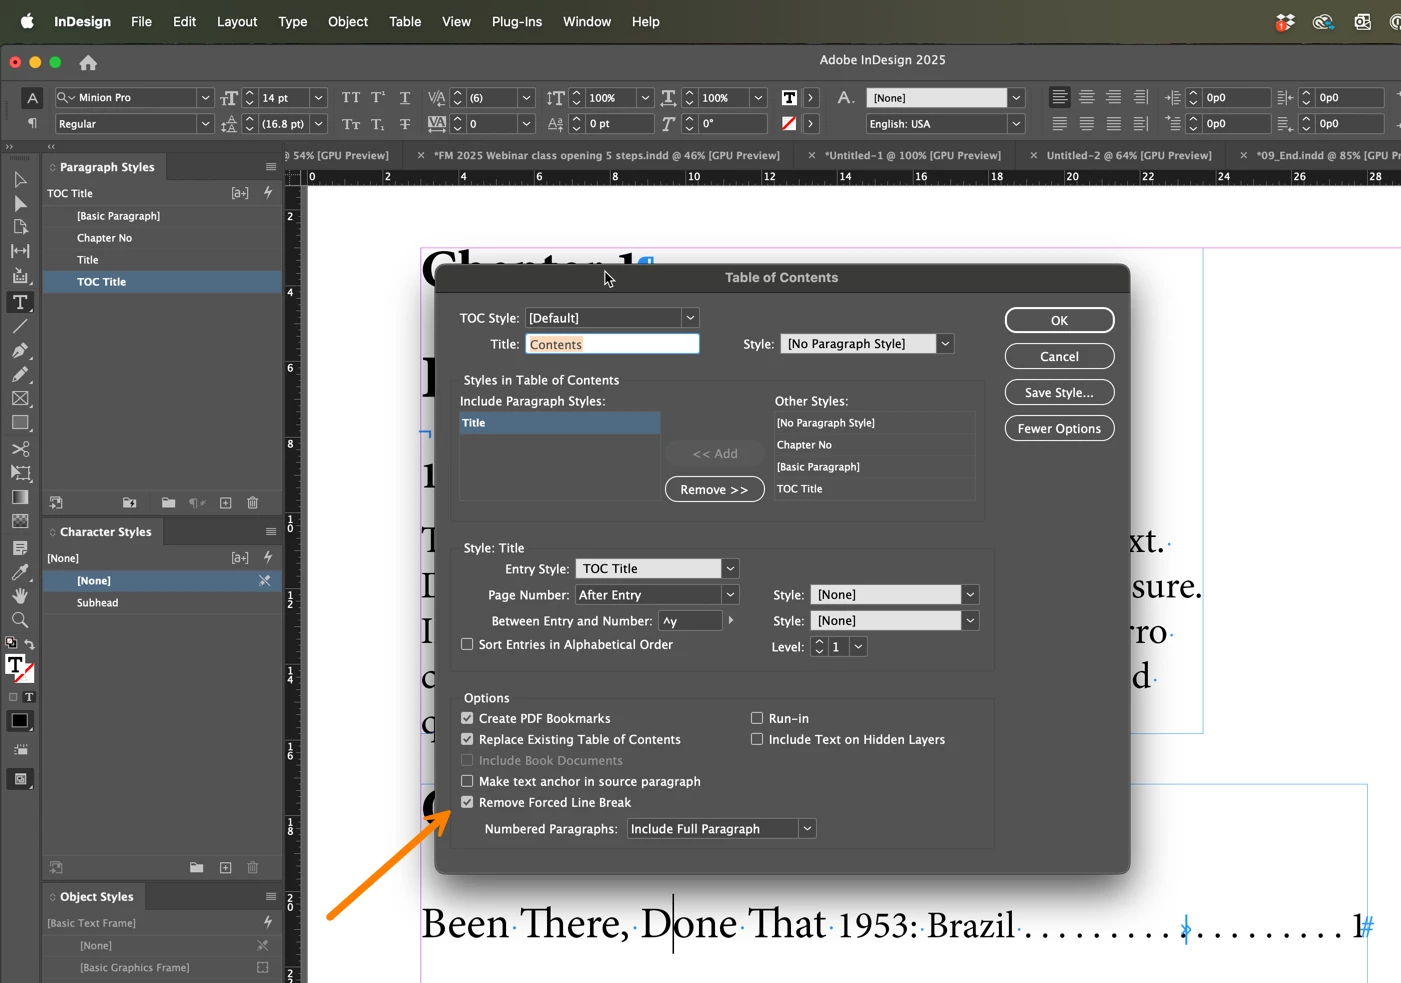Enable Make text anchor in source paragraph
Image resolution: width=1401 pixels, height=983 pixels.
click(x=467, y=781)
